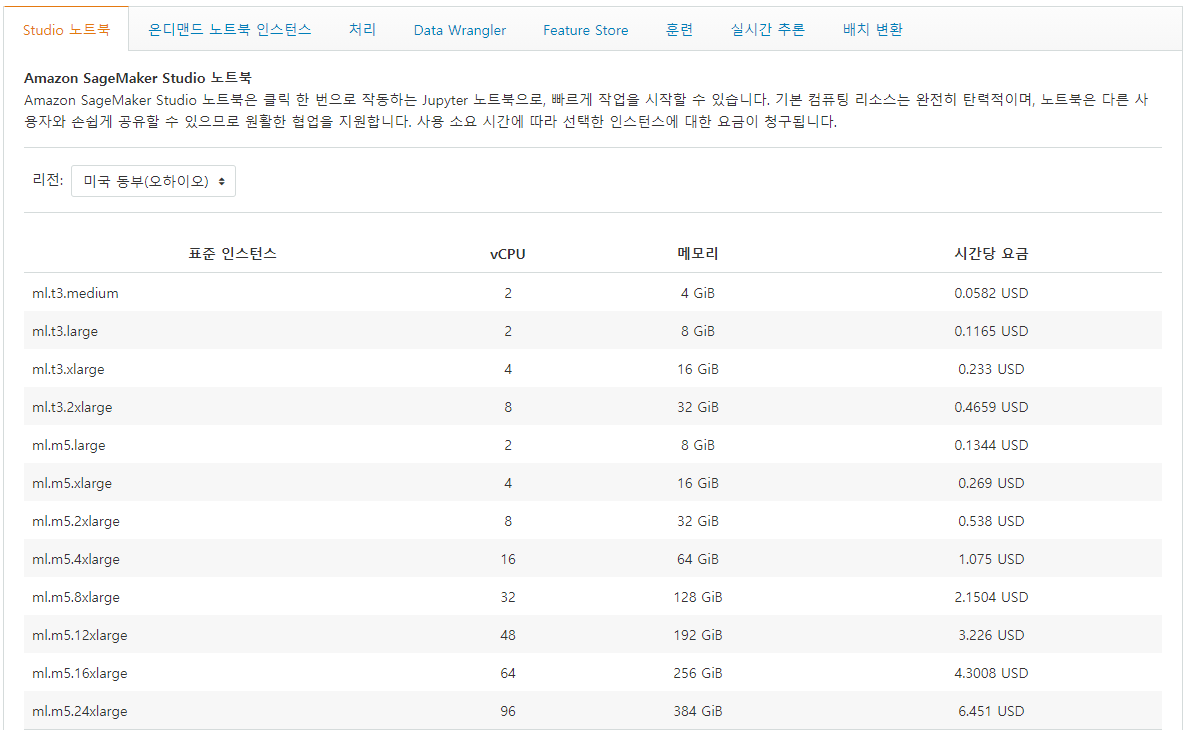Click the vCPU value 96
Viewport: 1189px width, 730px height.
pos(508,710)
